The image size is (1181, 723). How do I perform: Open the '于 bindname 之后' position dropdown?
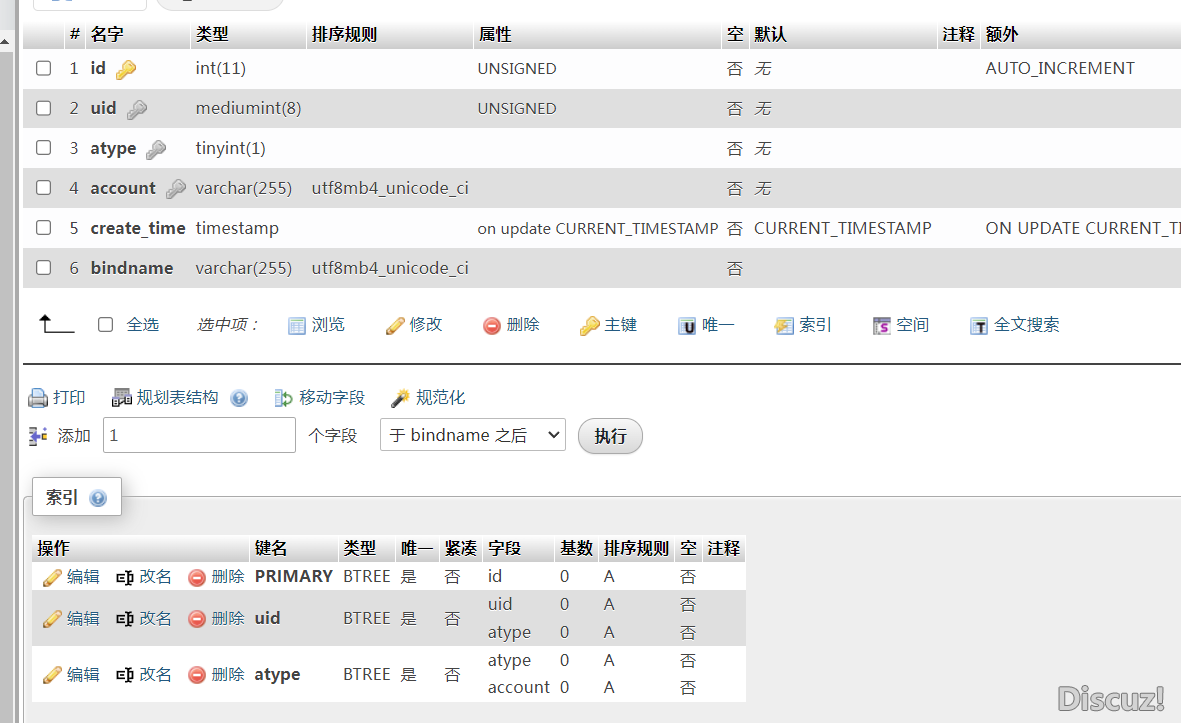pyautogui.click(x=472, y=435)
